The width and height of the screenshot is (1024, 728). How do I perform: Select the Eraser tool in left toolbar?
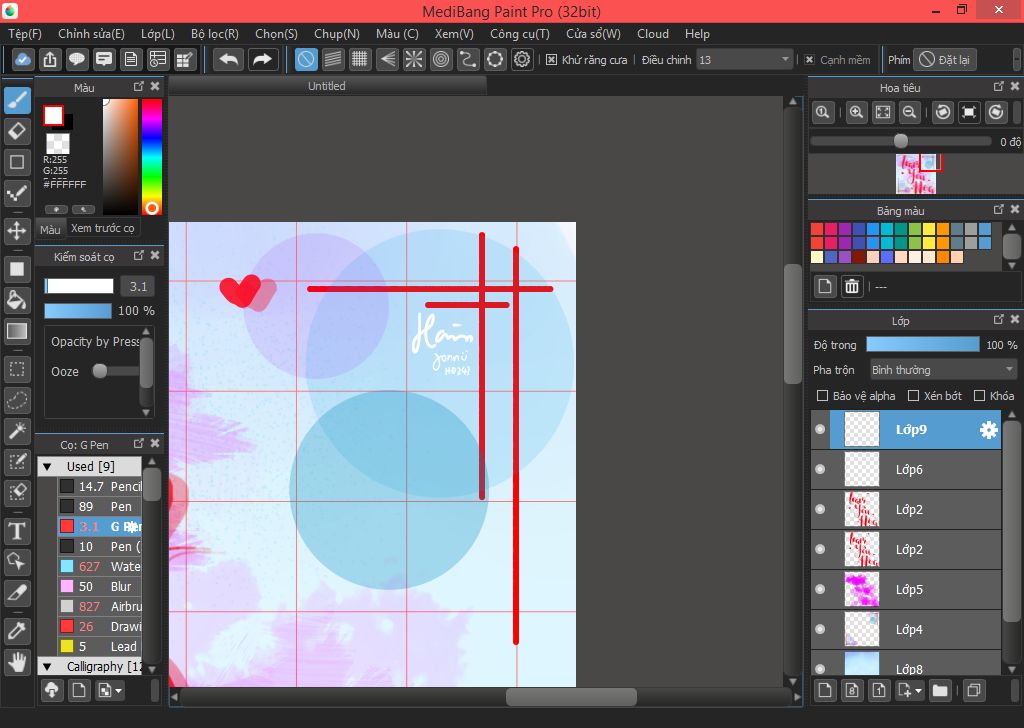[17, 131]
